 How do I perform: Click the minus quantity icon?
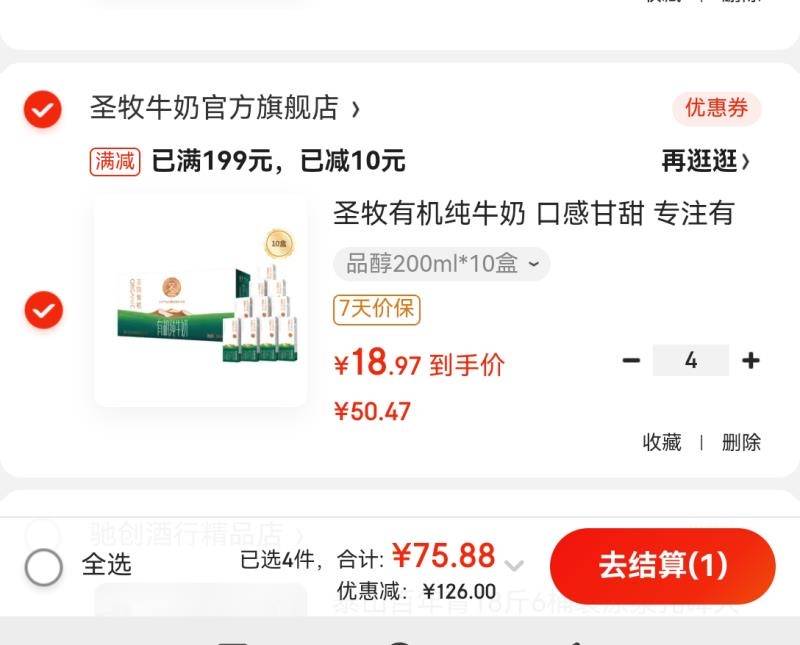[631, 360]
